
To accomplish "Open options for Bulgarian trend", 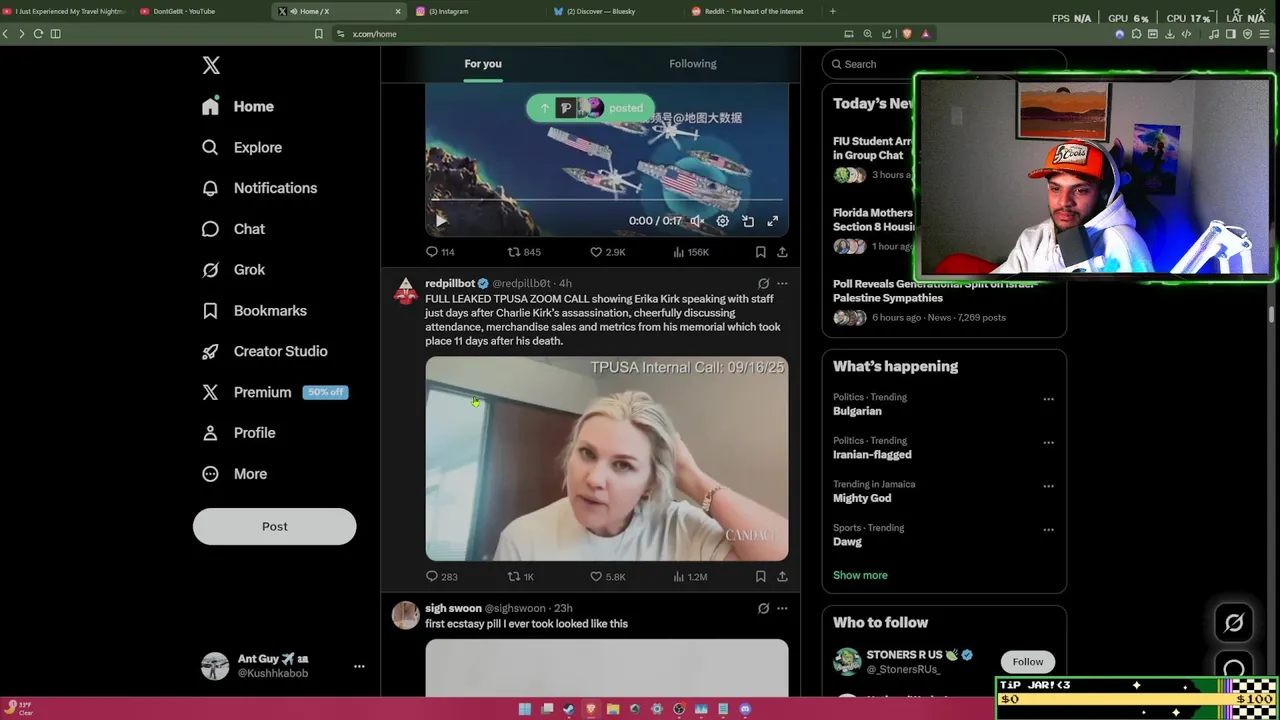I will coord(1048,399).
